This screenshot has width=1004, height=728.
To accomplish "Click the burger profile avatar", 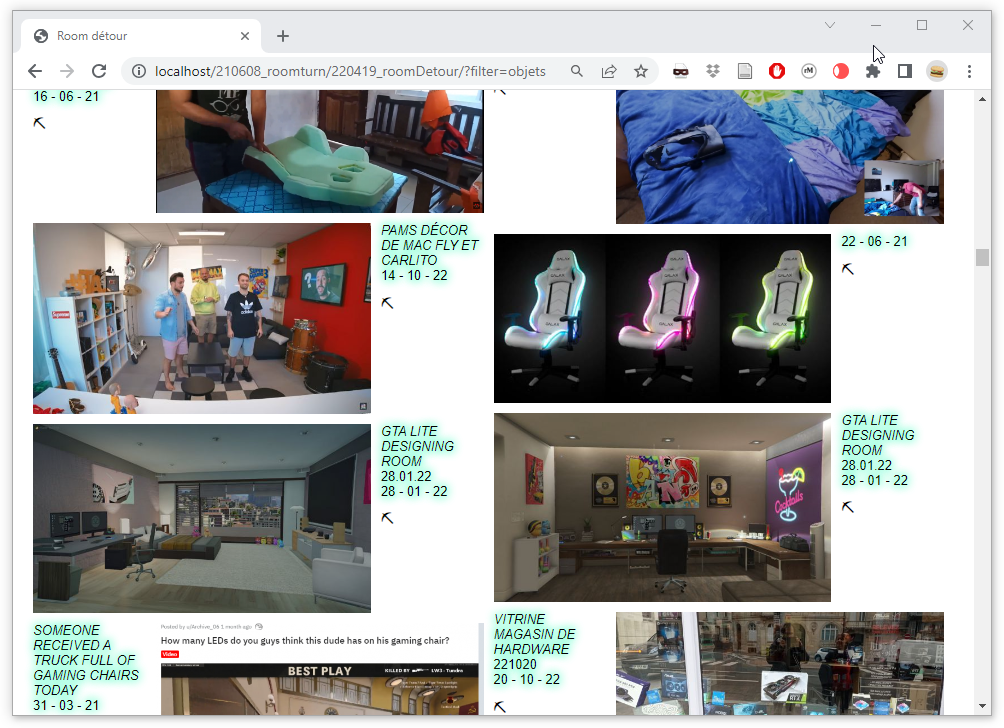I will (937, 71).
